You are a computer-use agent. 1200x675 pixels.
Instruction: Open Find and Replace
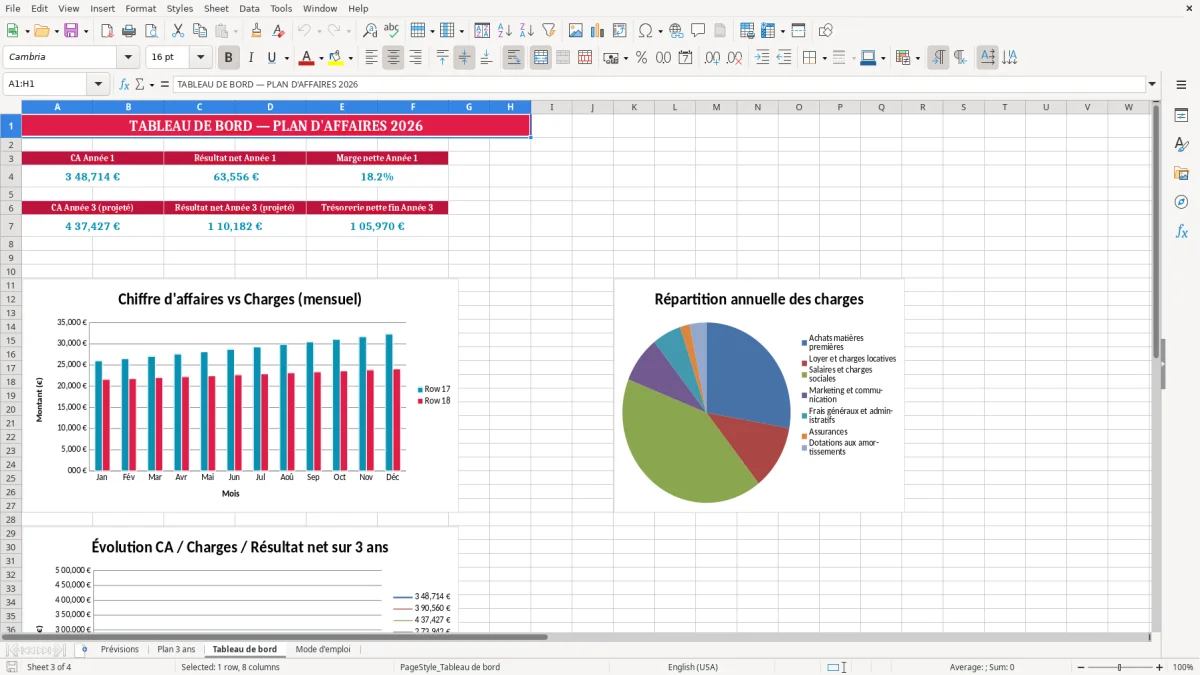point(370,31)
